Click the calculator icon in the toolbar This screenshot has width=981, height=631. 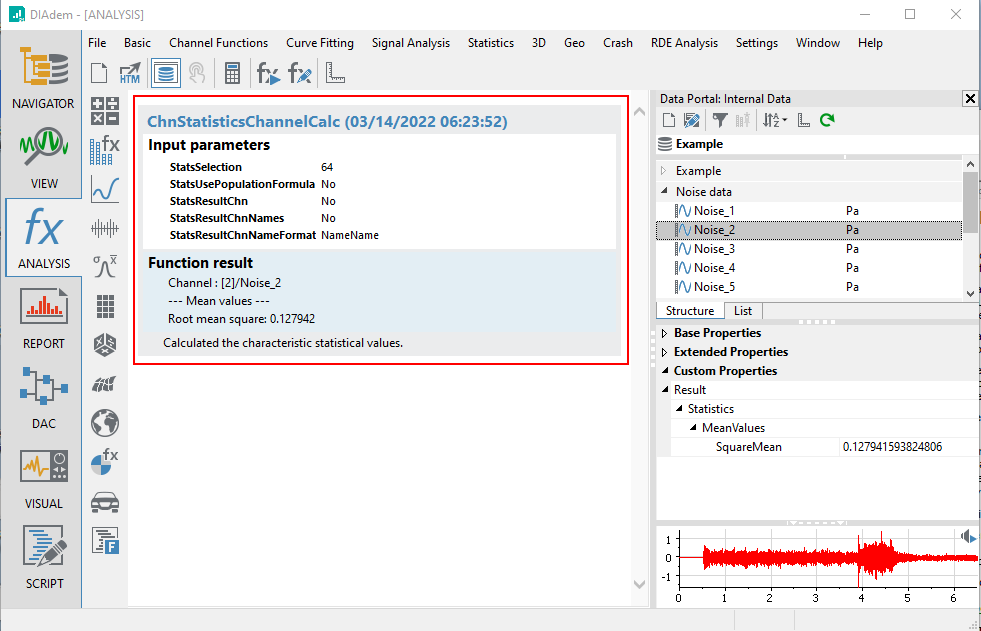point(232,73)
